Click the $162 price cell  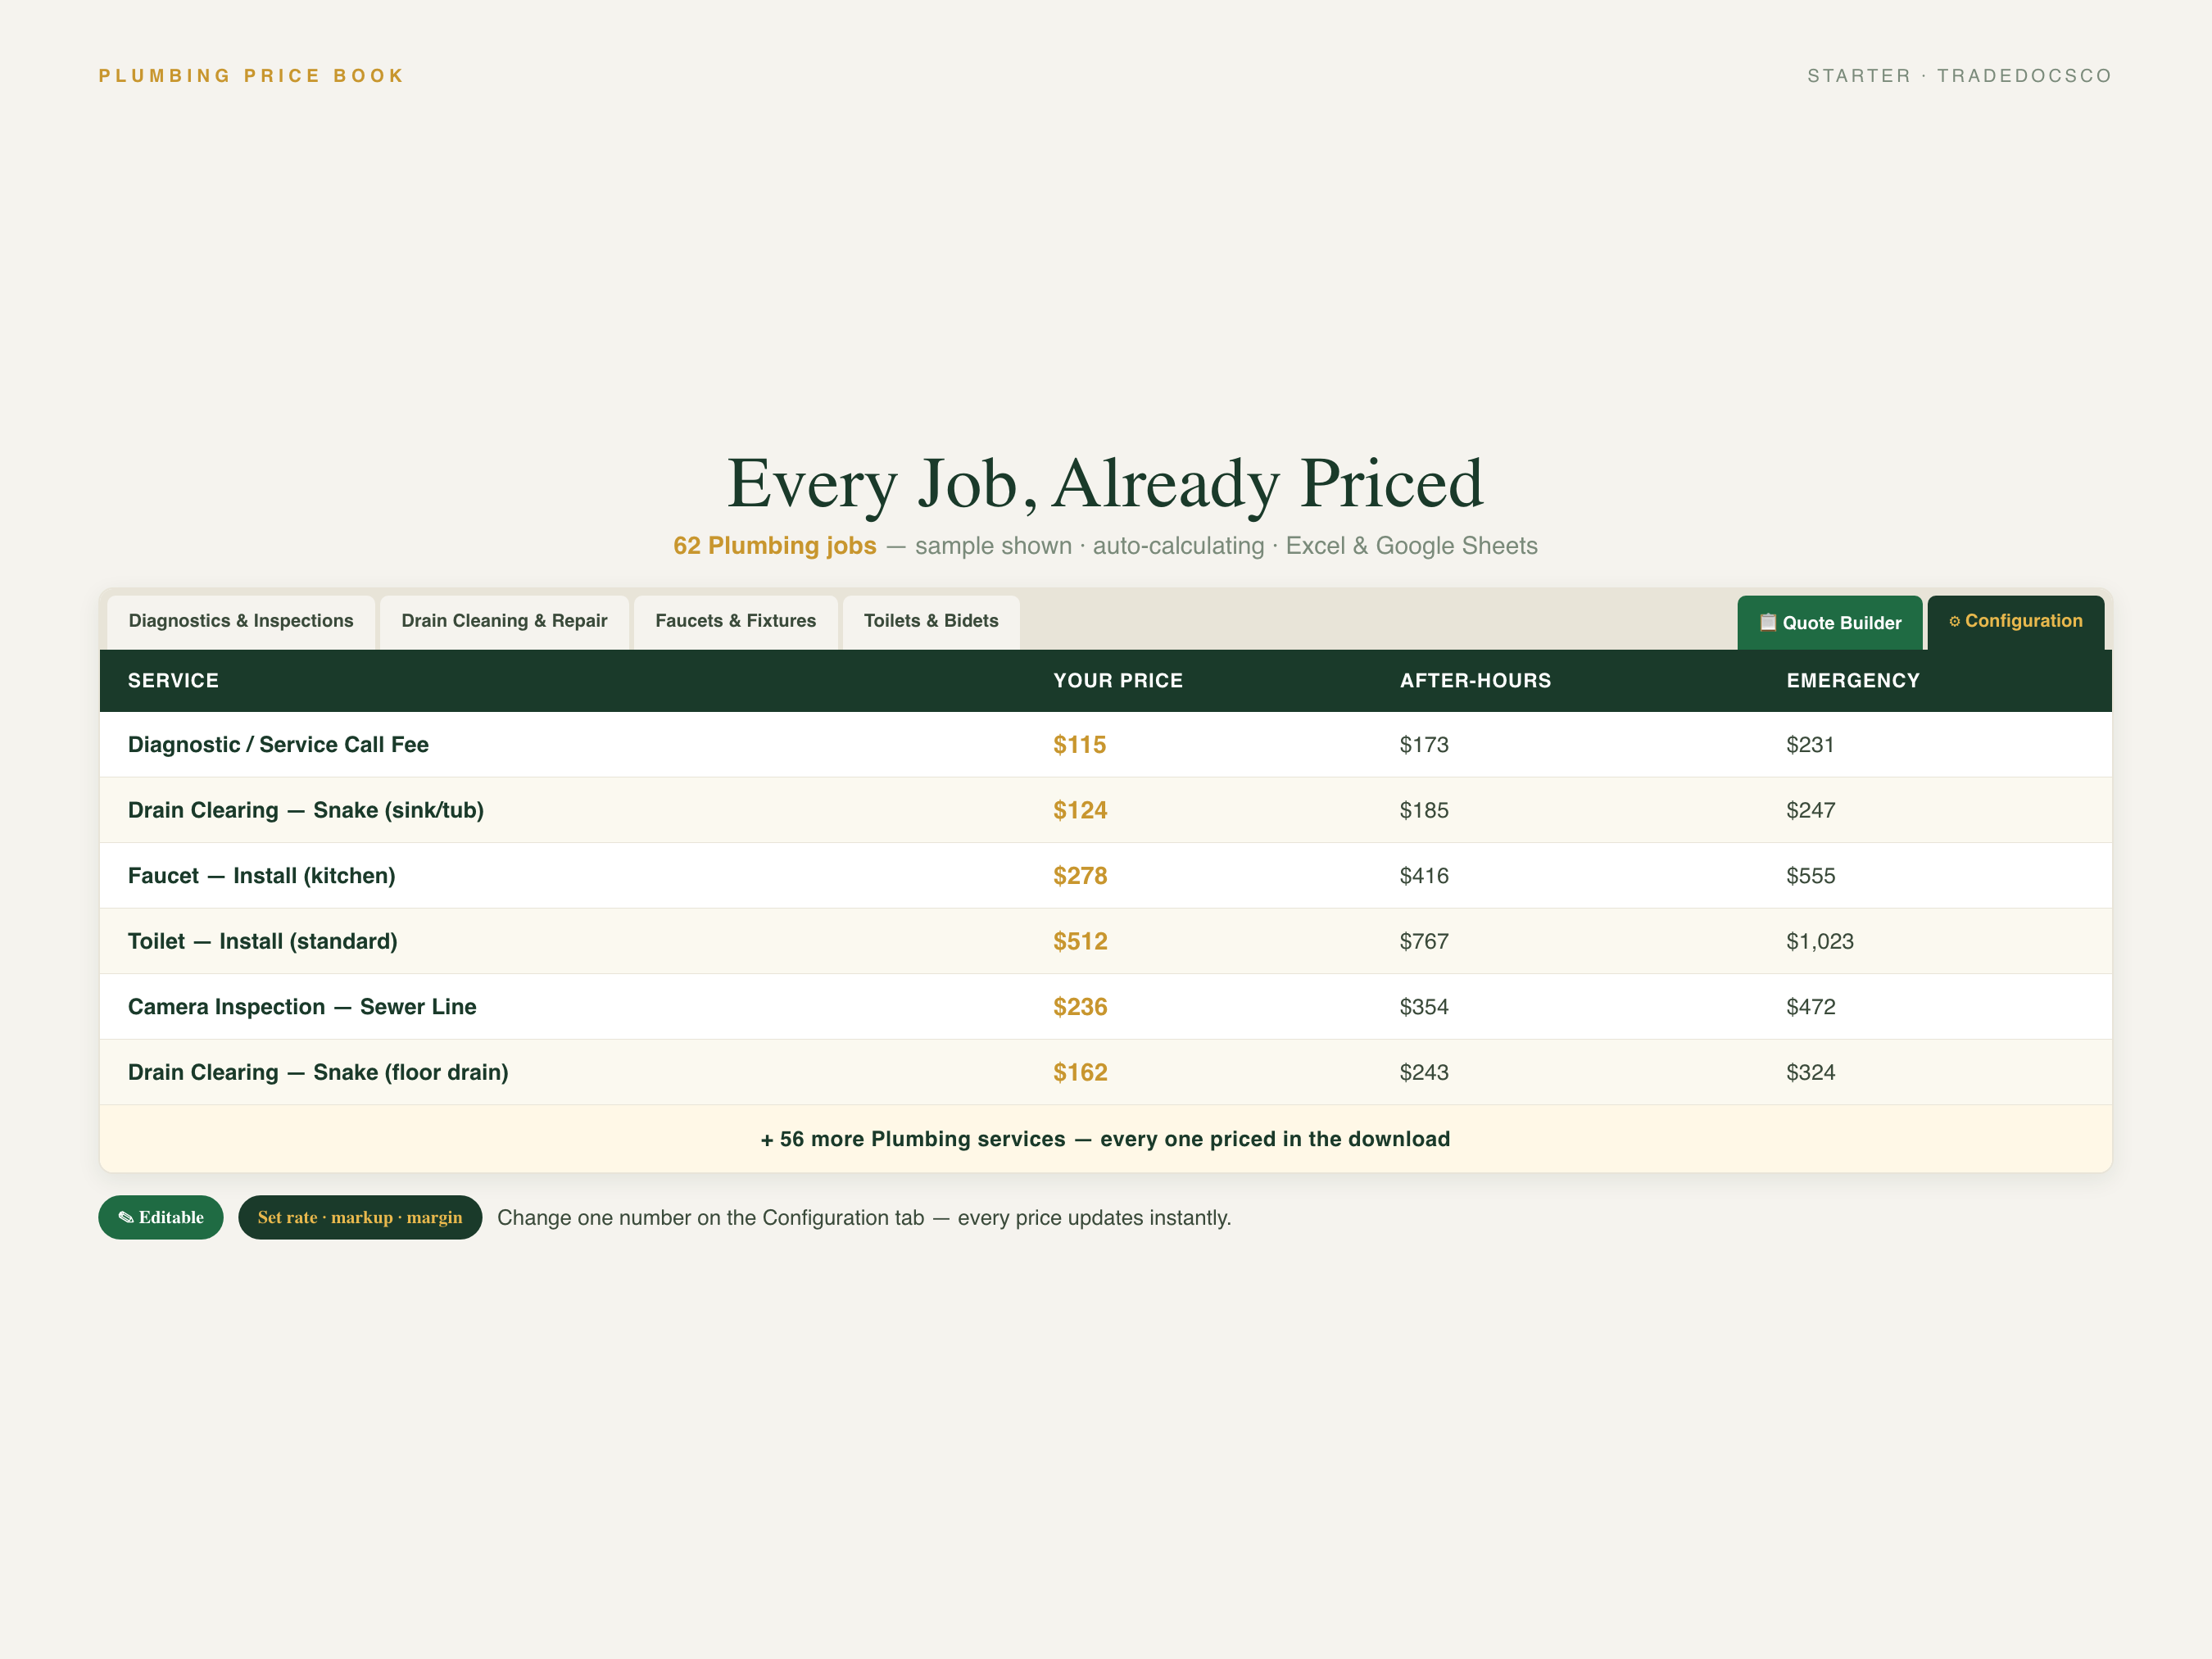point(1080,1072)
